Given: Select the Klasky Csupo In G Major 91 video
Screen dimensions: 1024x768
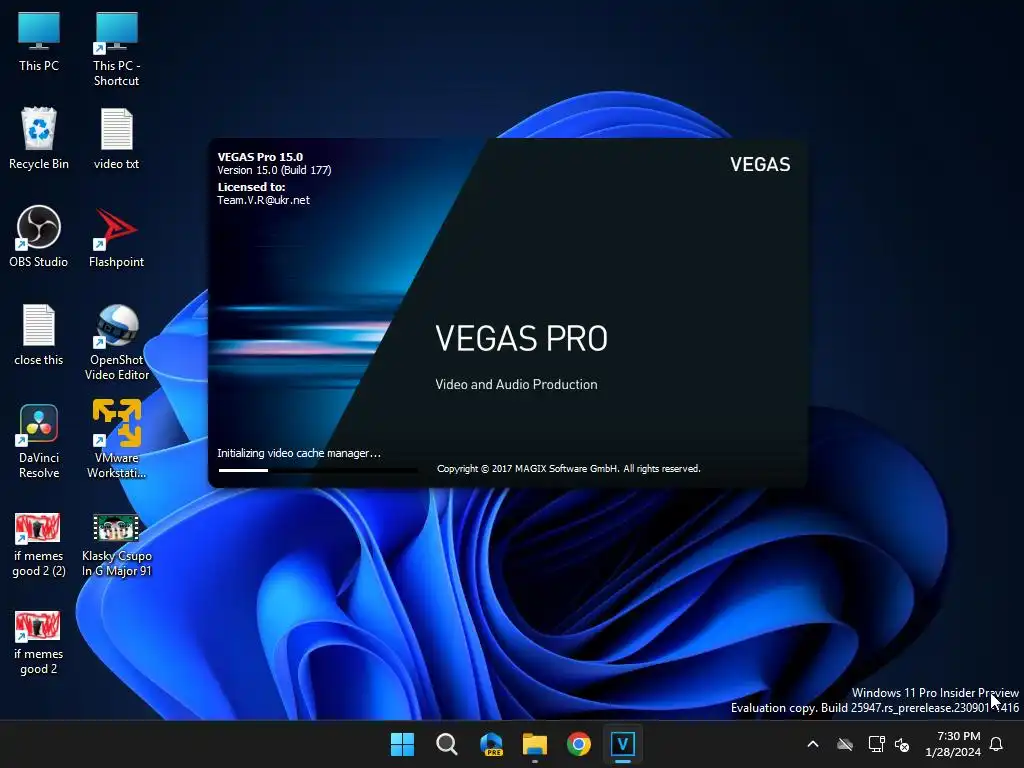Looking at the screenshot, I should click(x=116, y=545).
